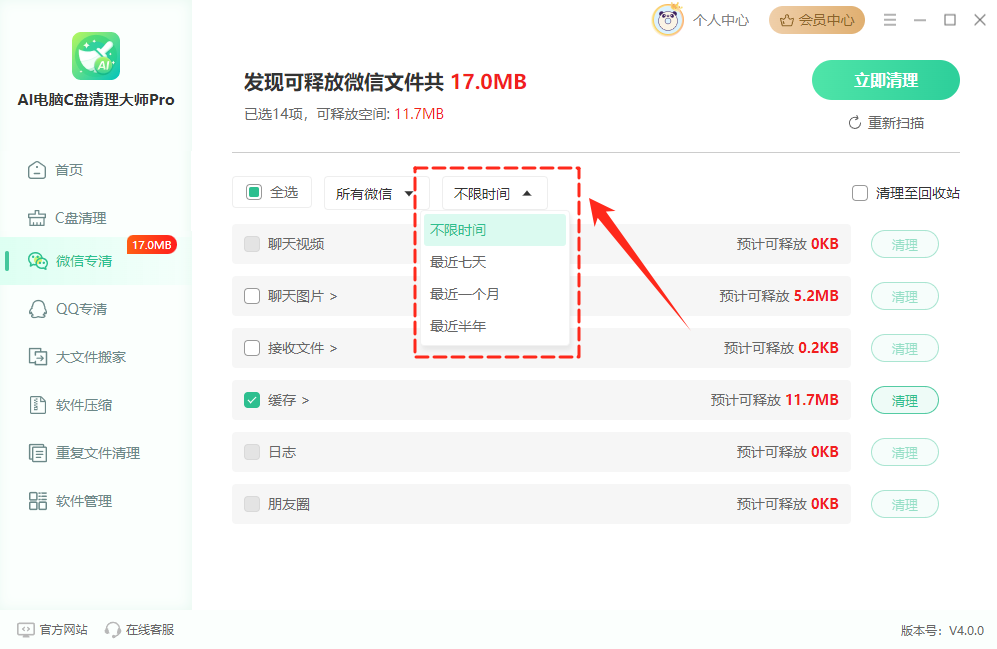Image resolution: width=997 pixels, height=649 pixels.
Task: Click the 在线客服 headset icon
Action: coord(113,630)
